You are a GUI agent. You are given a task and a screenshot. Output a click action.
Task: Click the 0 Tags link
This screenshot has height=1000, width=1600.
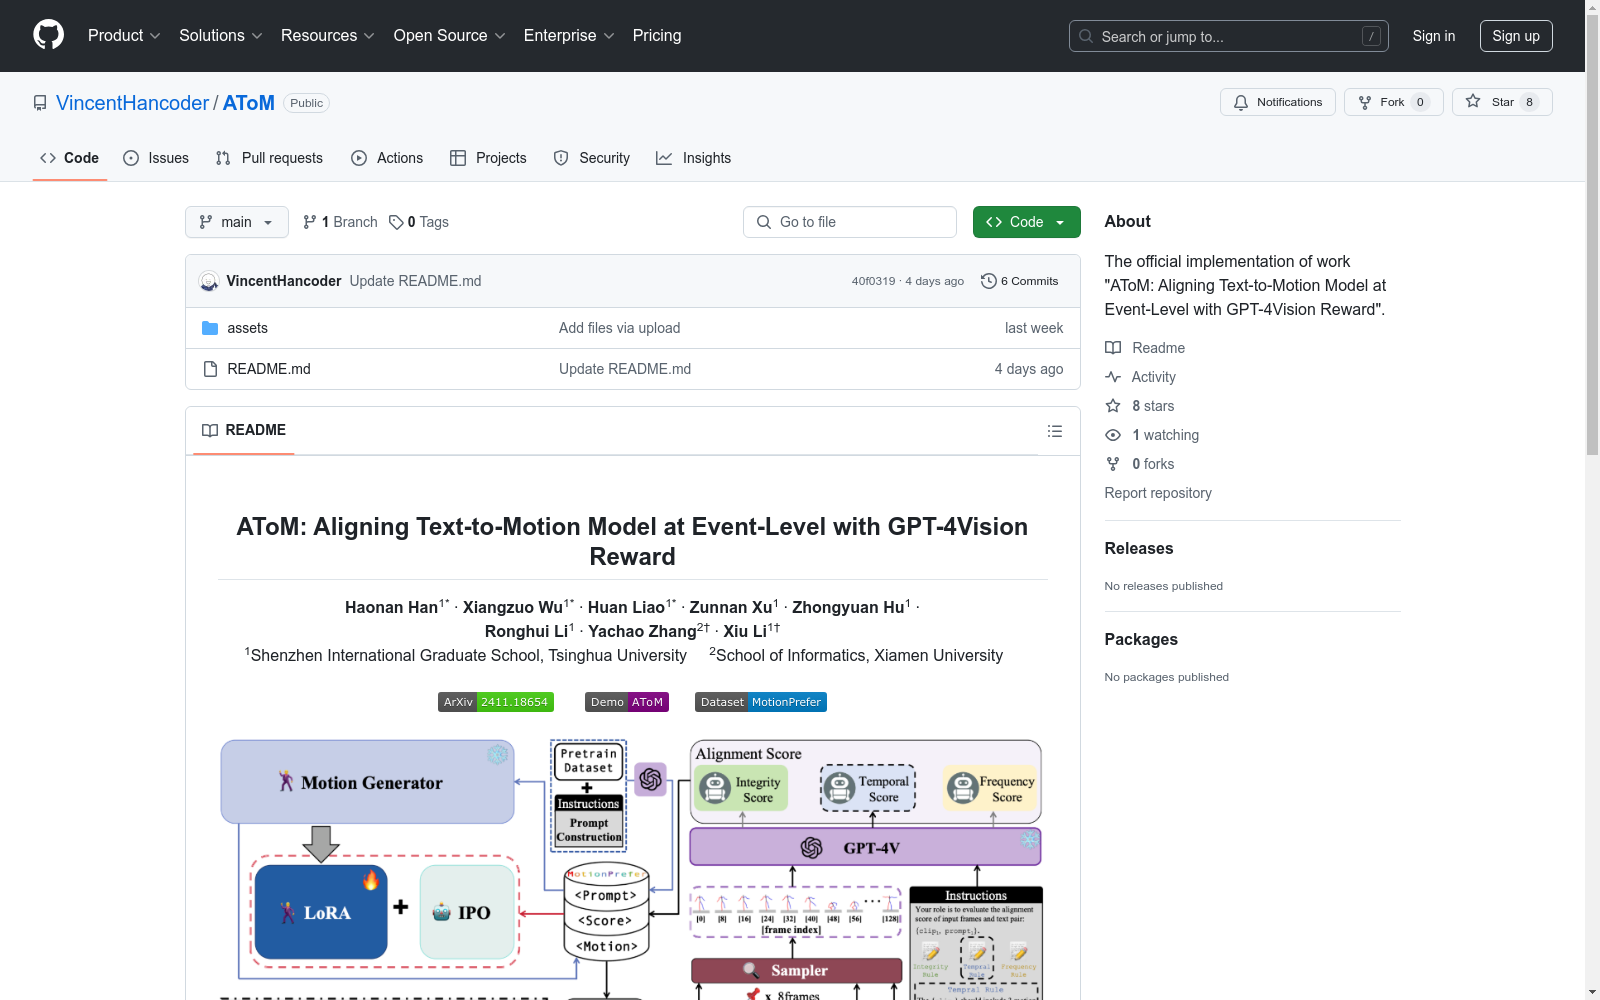(x=420, y=222)
